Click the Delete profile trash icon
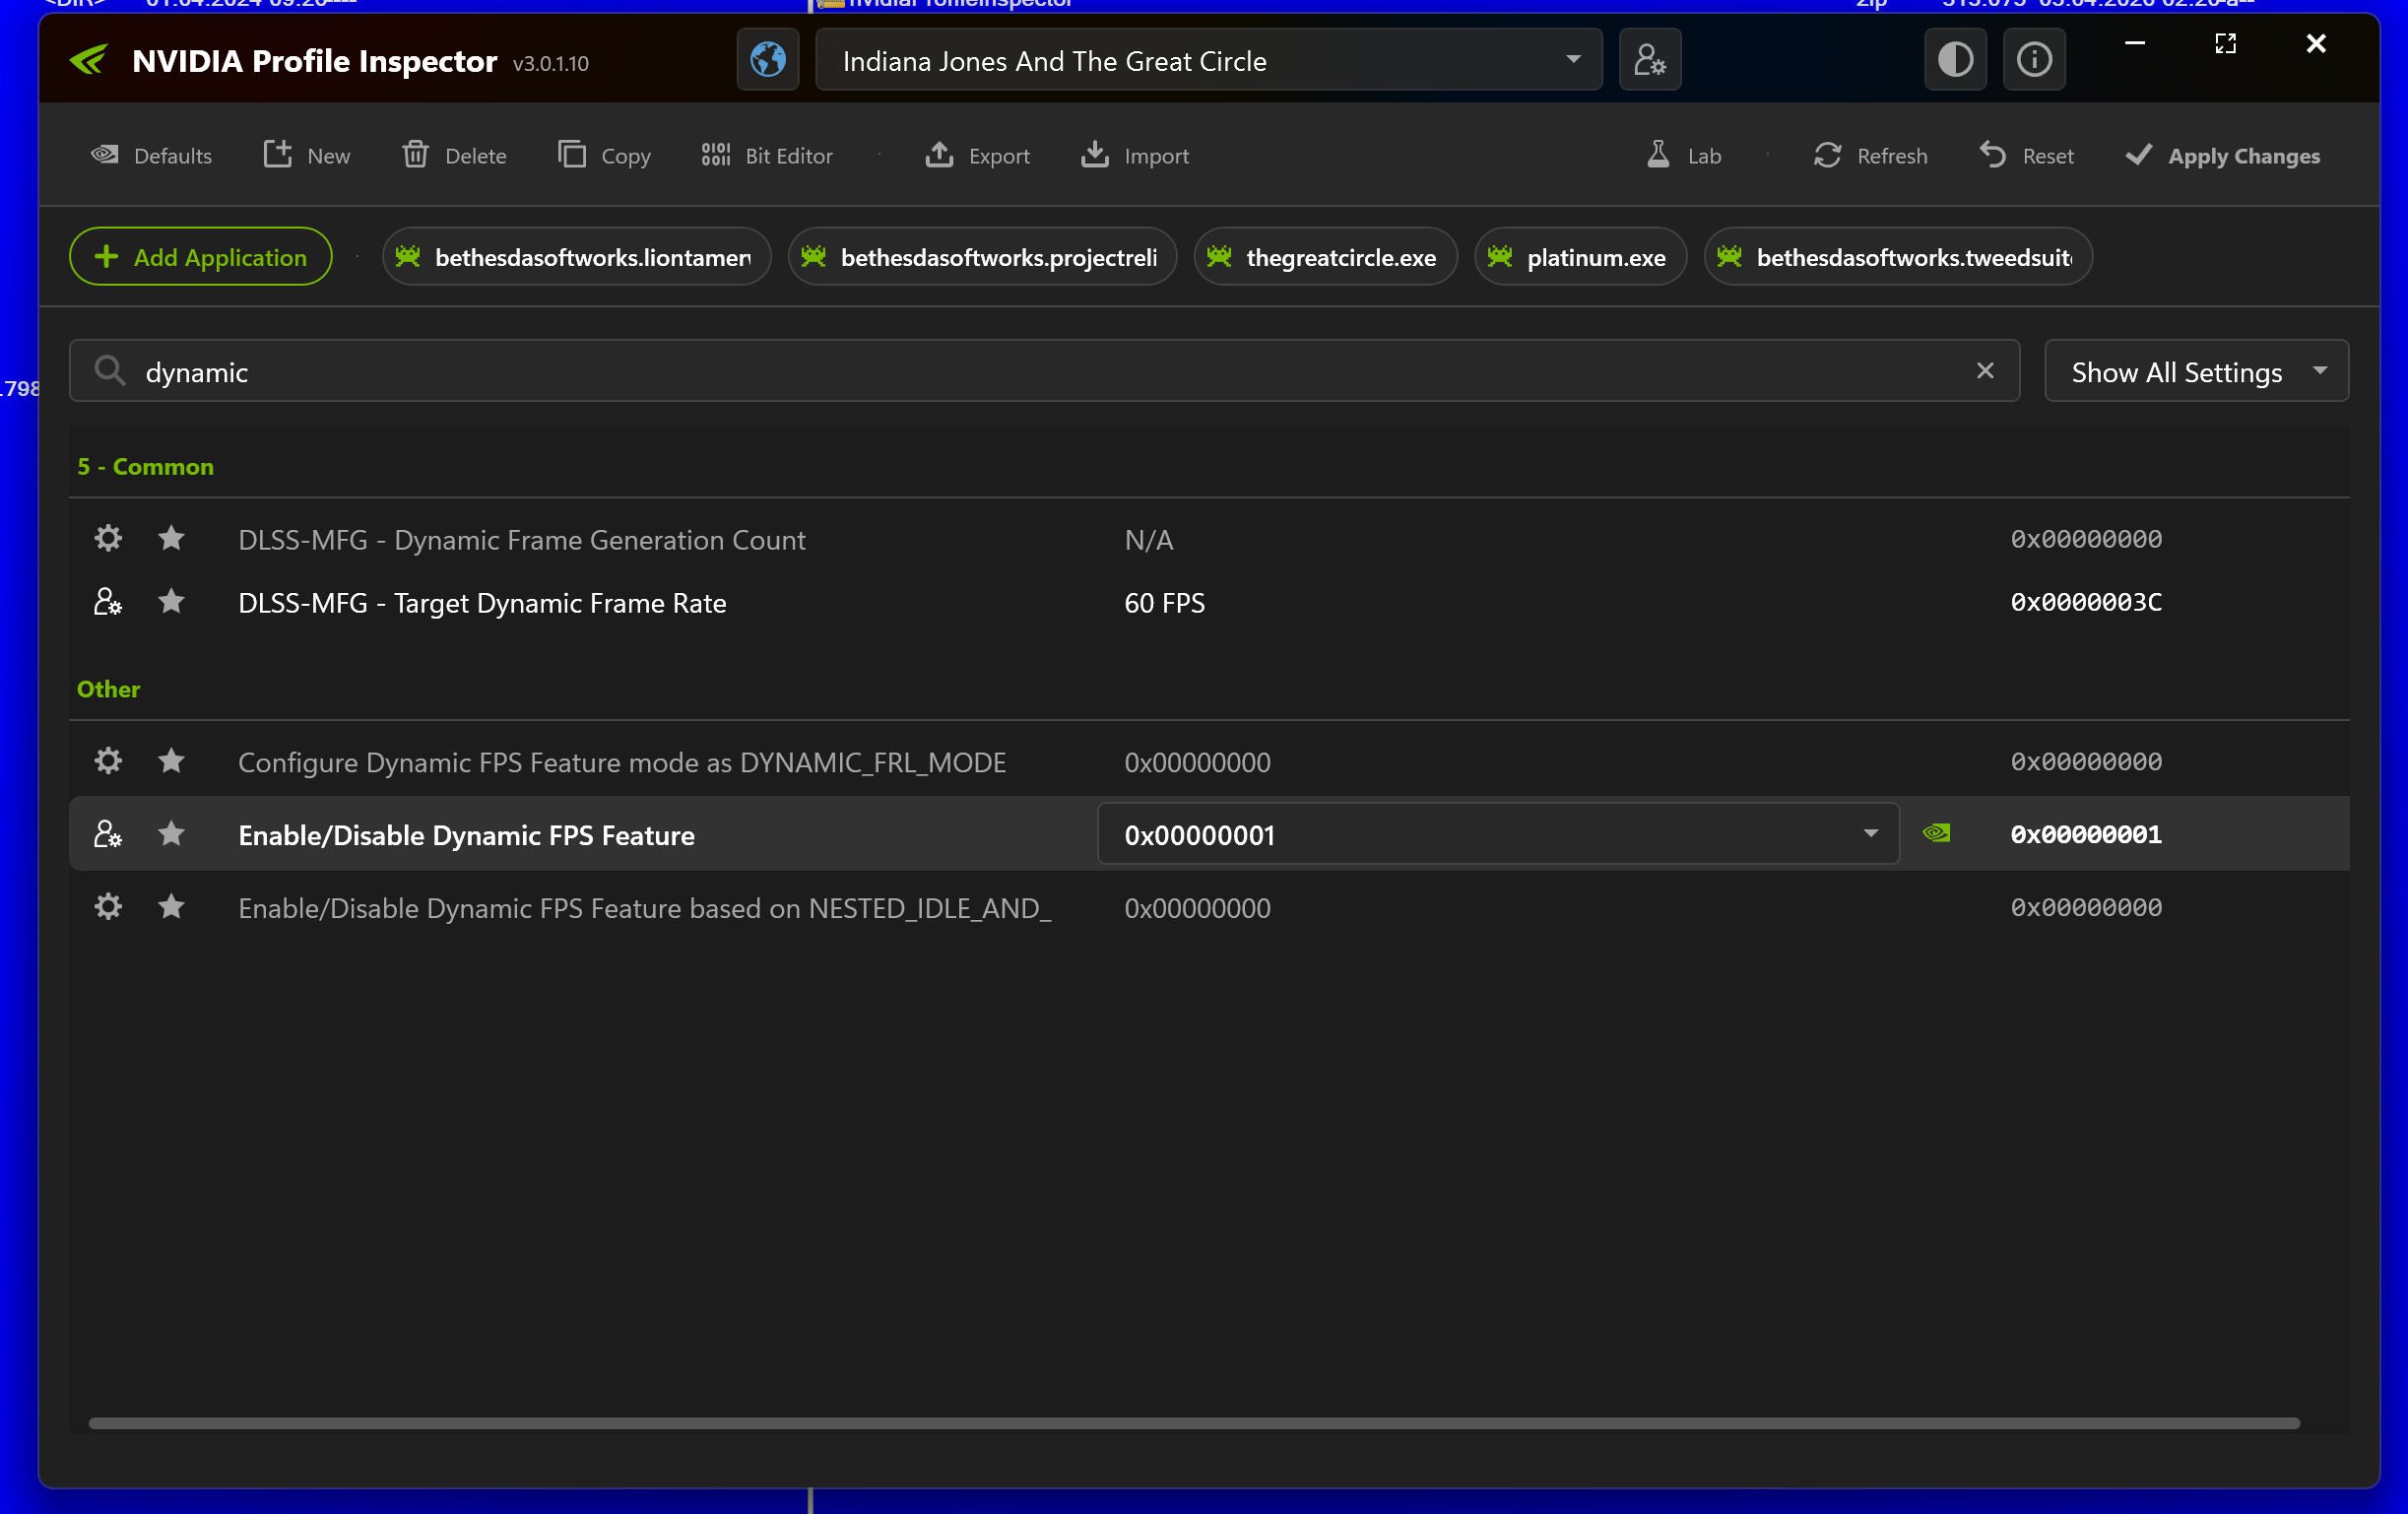2408x1514 pixels. coord(415,155)
